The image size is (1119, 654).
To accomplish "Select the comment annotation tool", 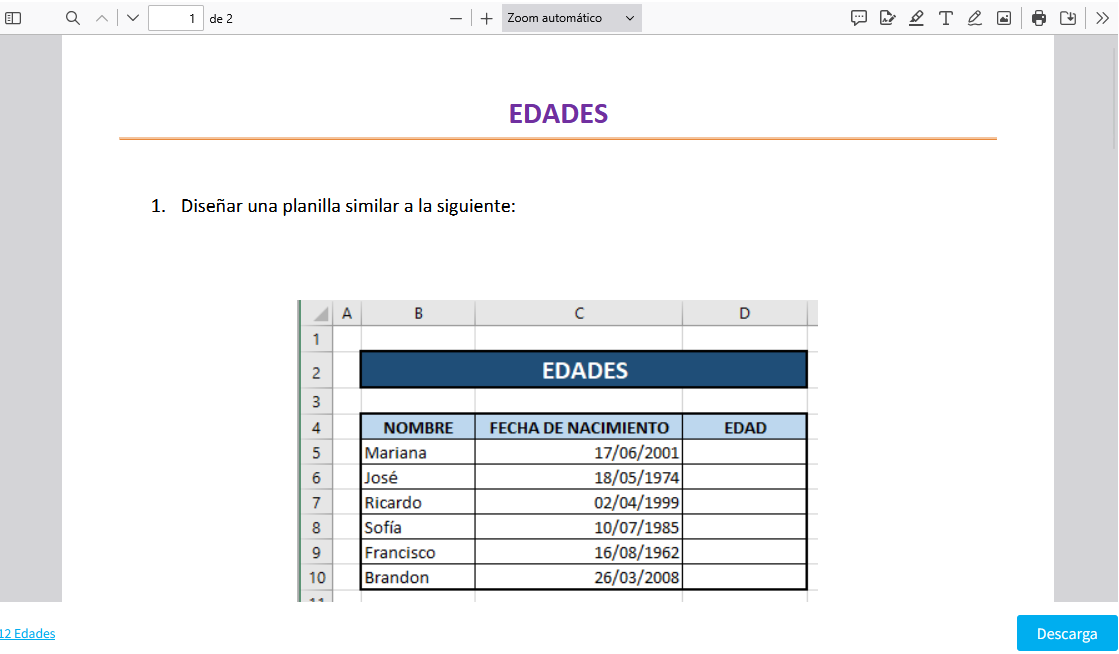I will point(858,18).
